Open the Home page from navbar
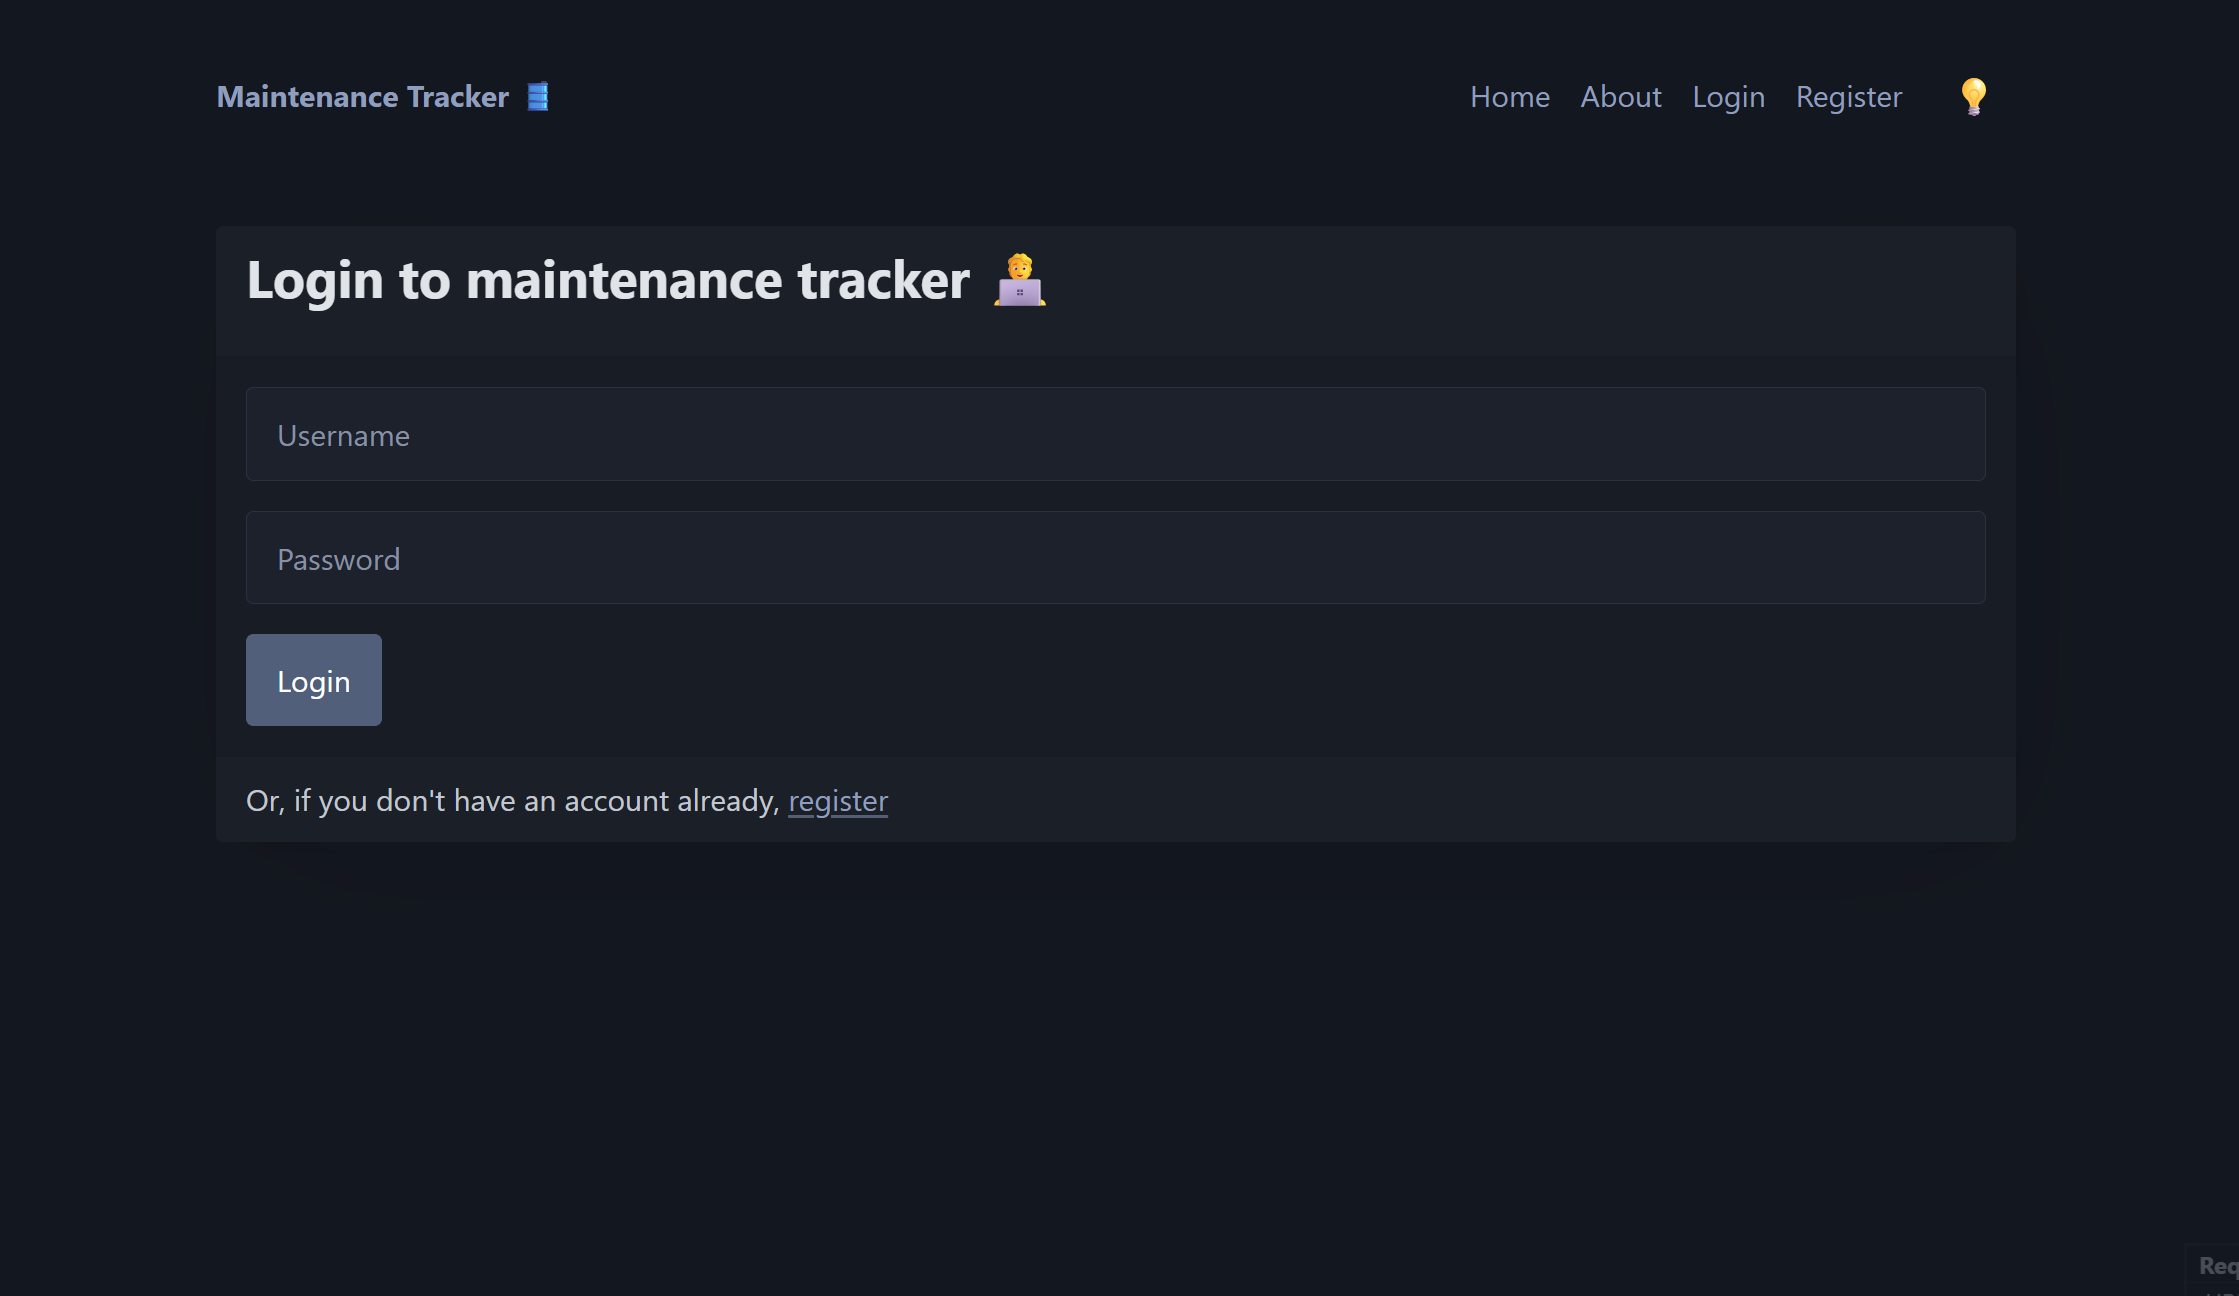Viewport: 2239px width, 1296px height. (1509, 97)
